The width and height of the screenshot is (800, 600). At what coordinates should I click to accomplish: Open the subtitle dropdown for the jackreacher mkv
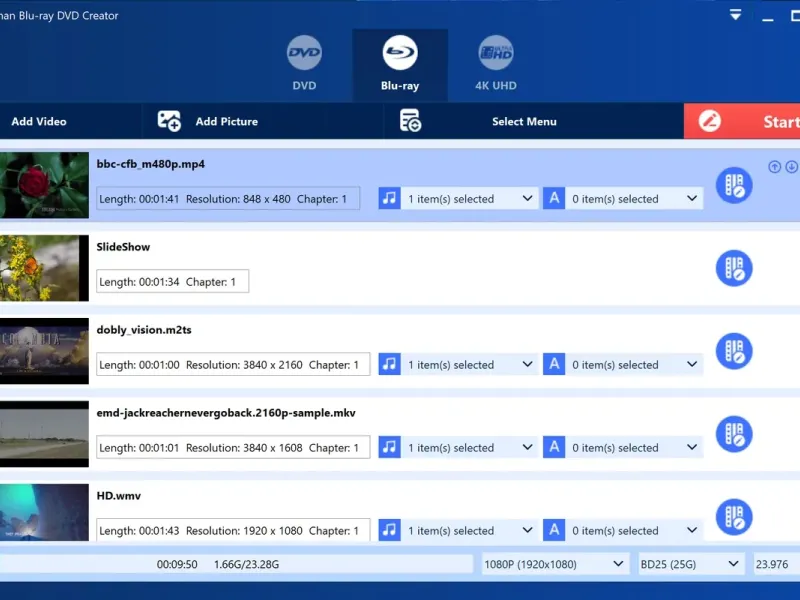coord(634,447)
